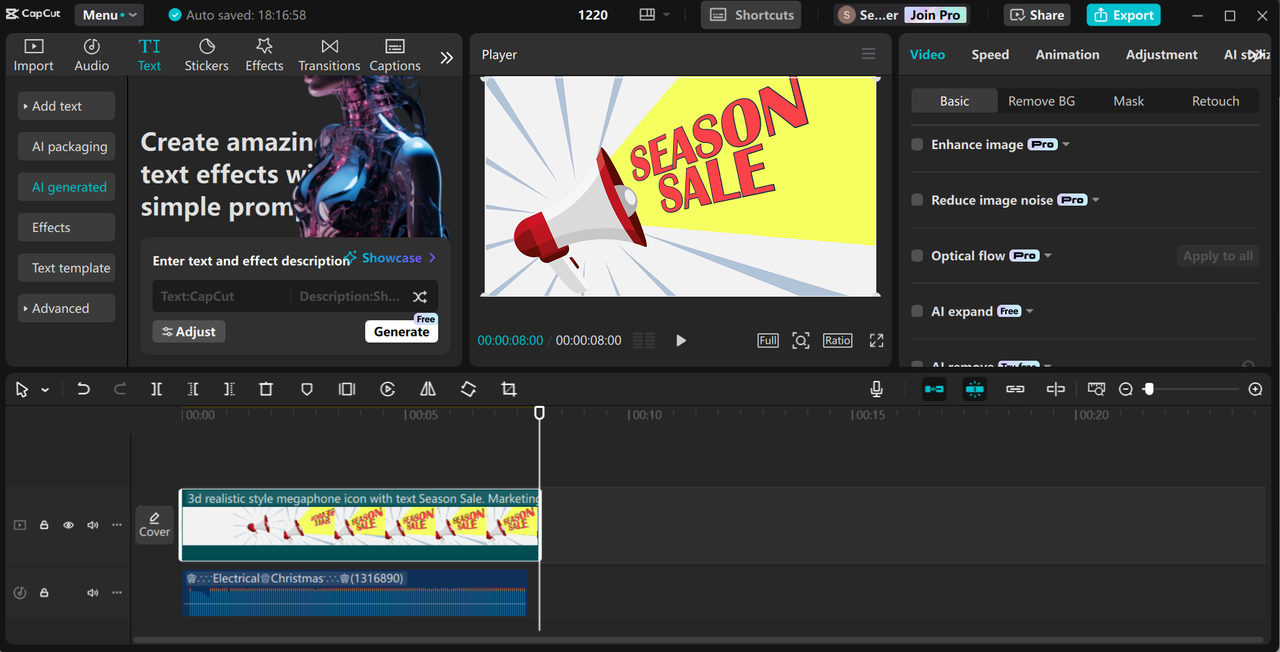Image resolution: width=1280 pixels, height=652 pixels.
Task: Mute the audio track speaker icon
Action: coord(93,593)
